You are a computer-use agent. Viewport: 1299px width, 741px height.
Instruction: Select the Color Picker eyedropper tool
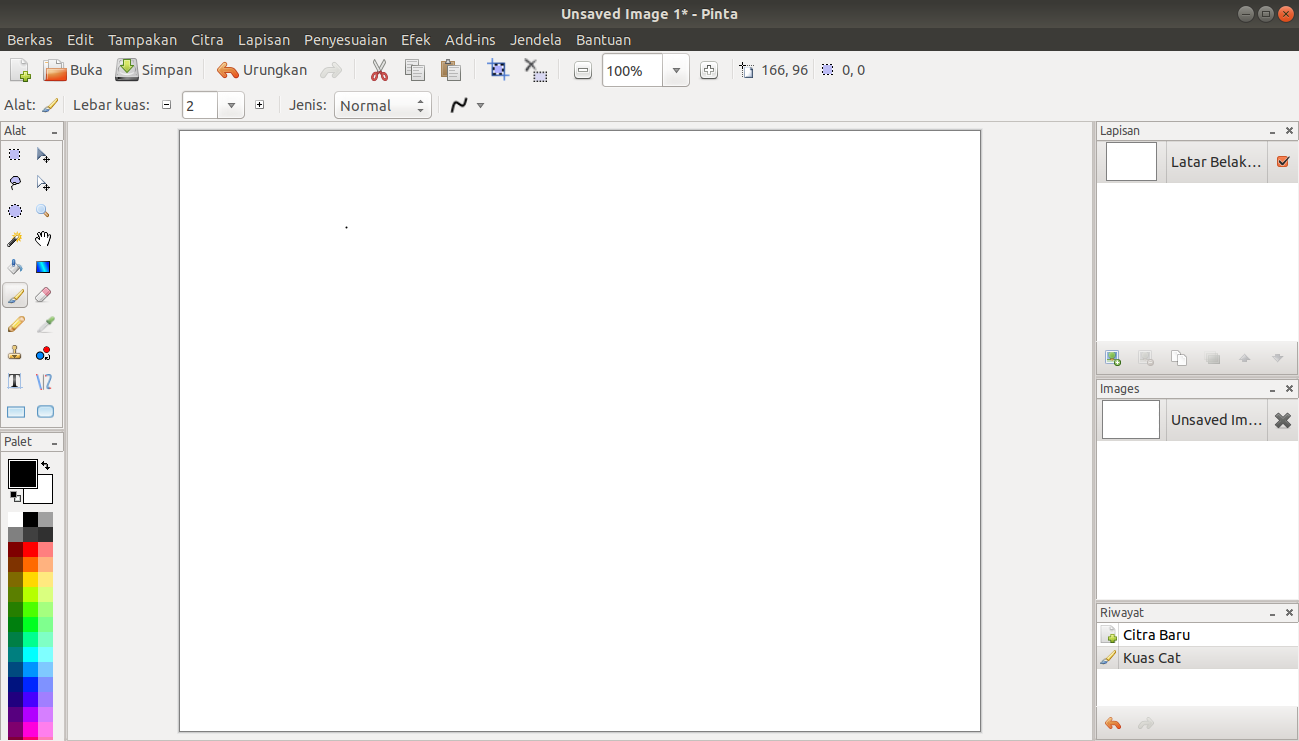[44, 324]
